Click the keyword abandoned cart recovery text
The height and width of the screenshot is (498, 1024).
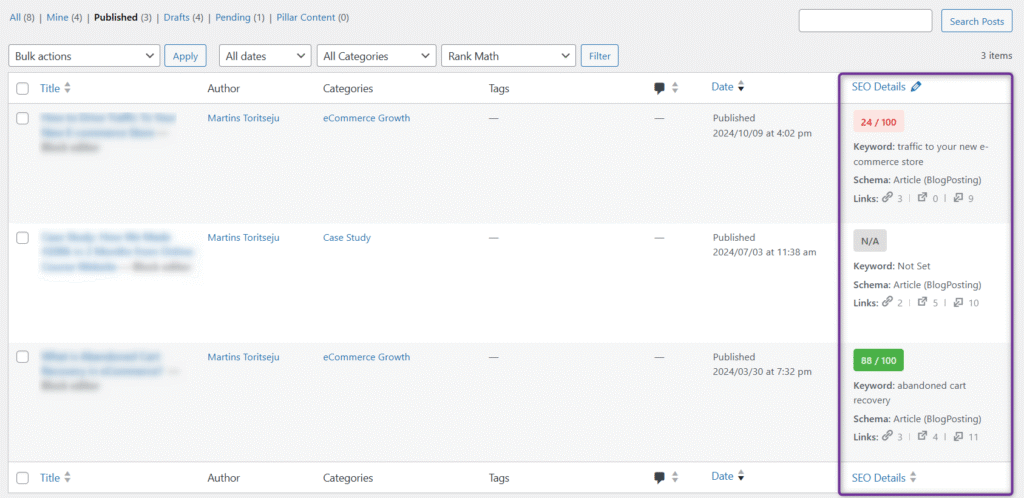(910, 393)
